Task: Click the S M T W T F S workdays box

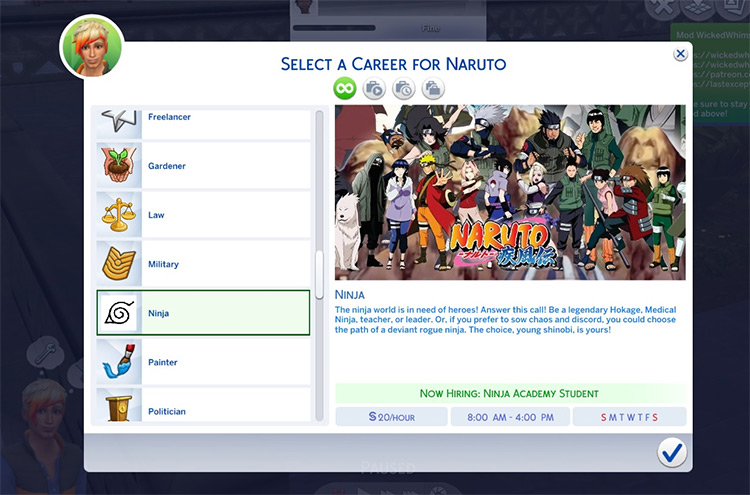Action: click(x=629, y=417)
